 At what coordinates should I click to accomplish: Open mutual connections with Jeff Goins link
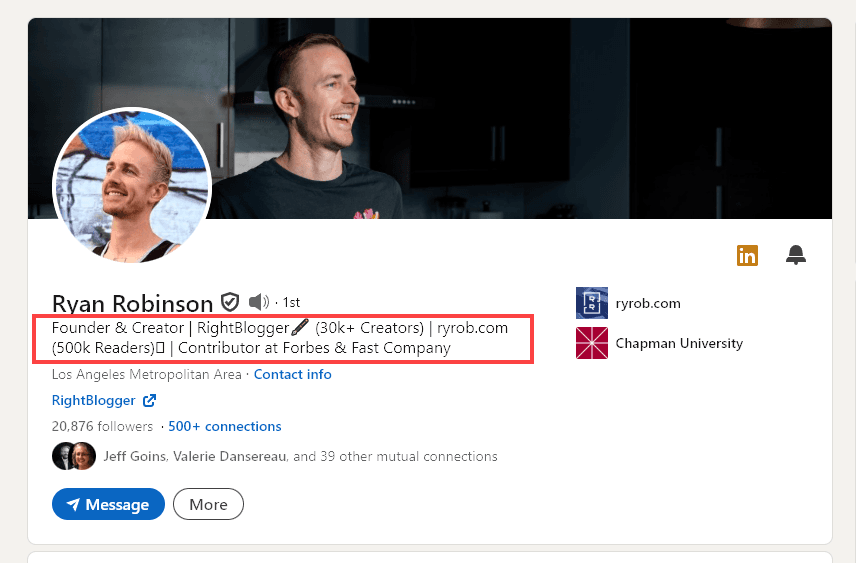click(x=300, y=456)
